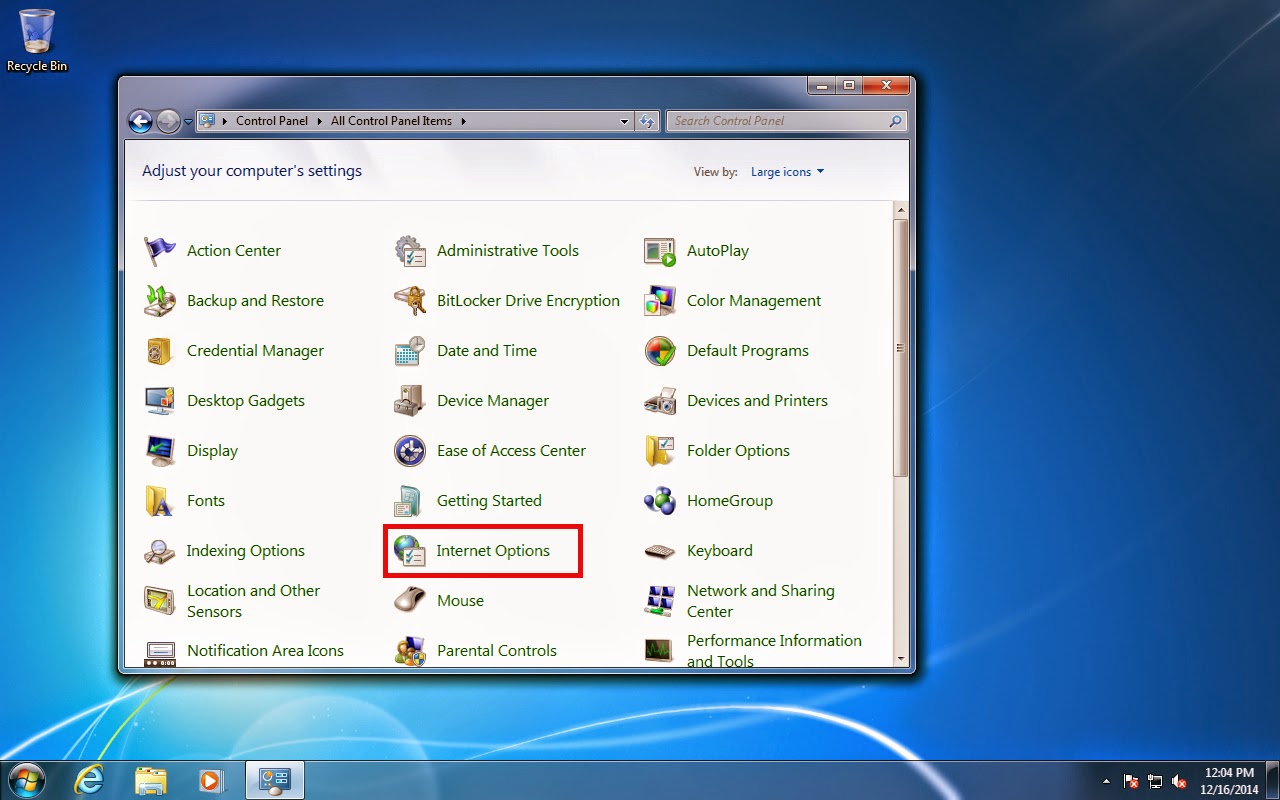Click the Credential Manager safe icon
This screenshot has height=800, width=1280.
coord(160,351)
